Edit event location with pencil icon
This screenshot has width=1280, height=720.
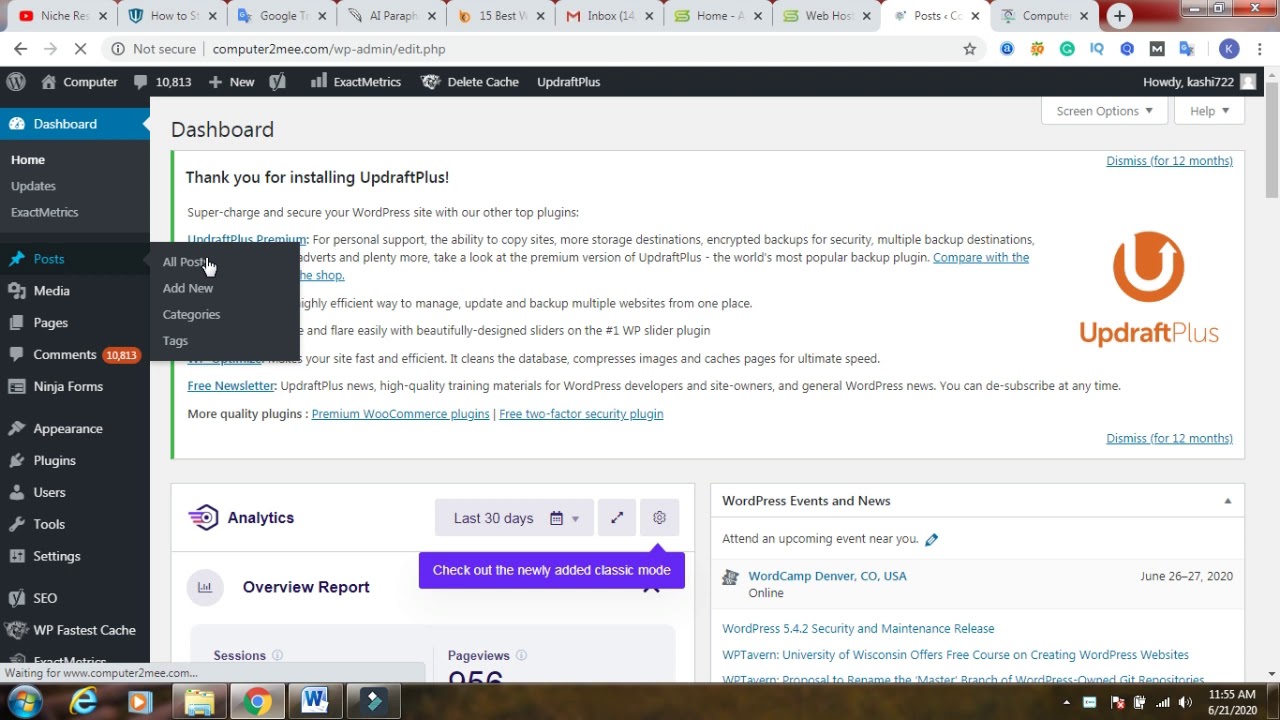(931, 540)
